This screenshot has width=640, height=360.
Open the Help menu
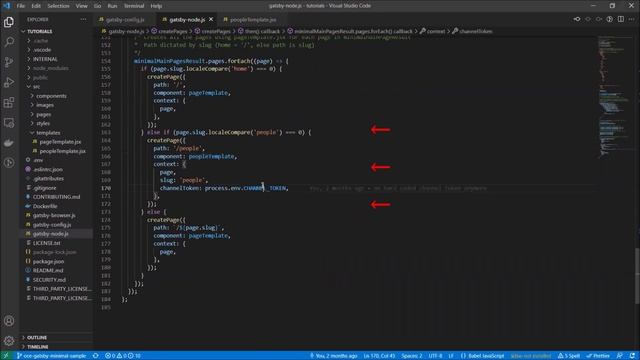pyautogui.click(x=156, y=6)
